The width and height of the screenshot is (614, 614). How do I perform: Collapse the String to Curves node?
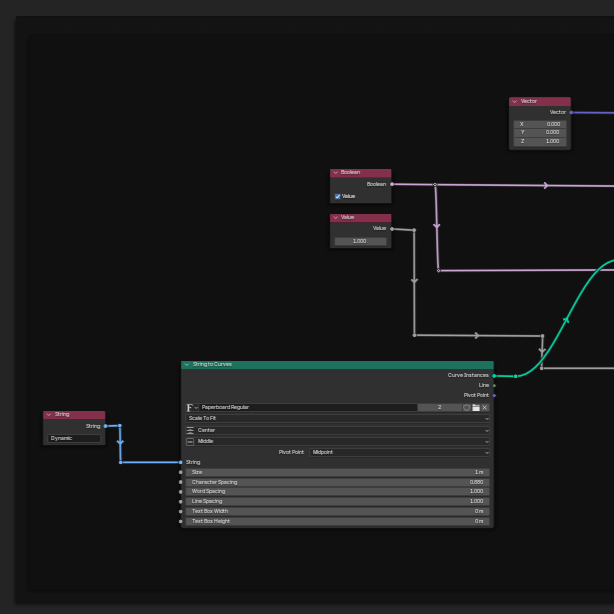tap(187, 365)
